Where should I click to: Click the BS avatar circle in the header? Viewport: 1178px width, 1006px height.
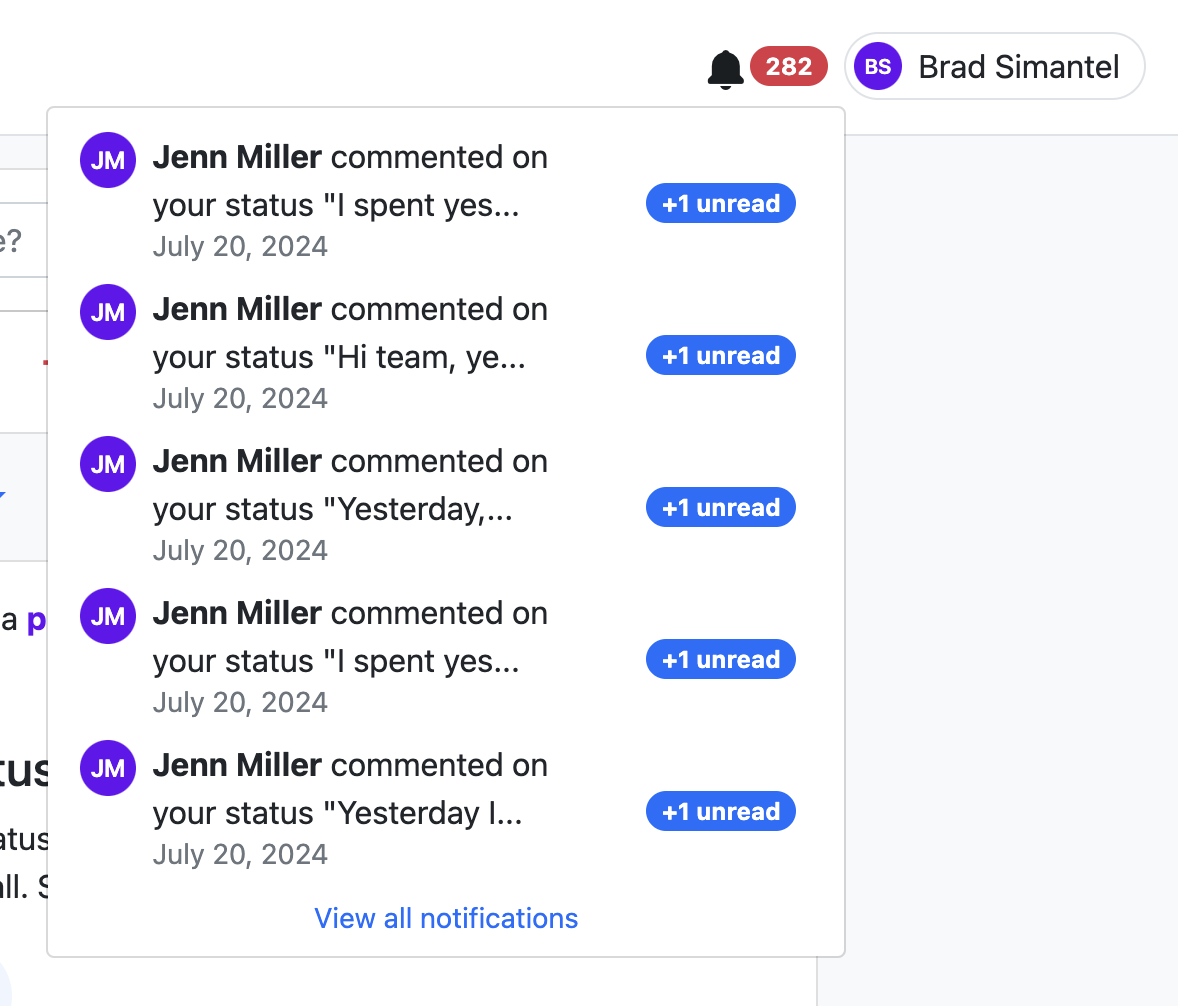[x=877, y=67]
